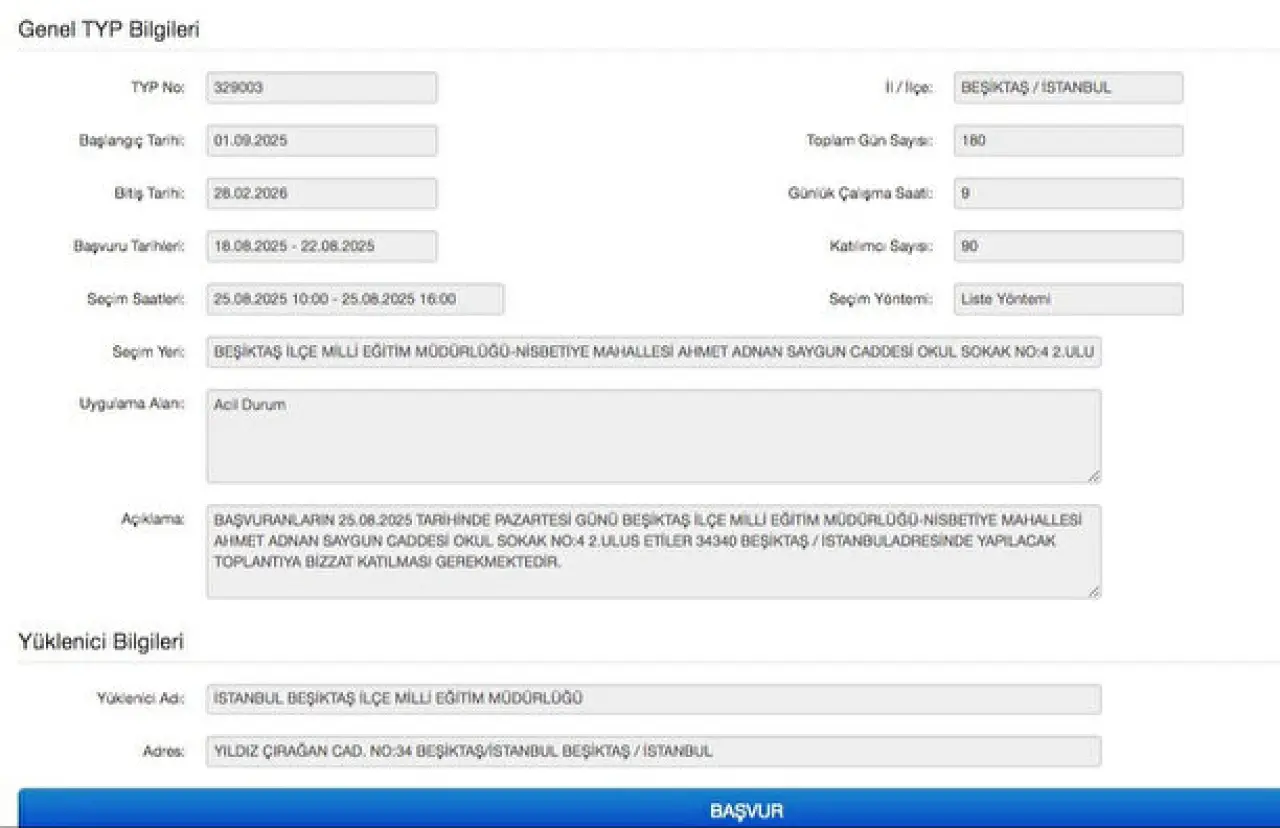Focus the Yüklenici Adı field

click(x=653, y=699)
